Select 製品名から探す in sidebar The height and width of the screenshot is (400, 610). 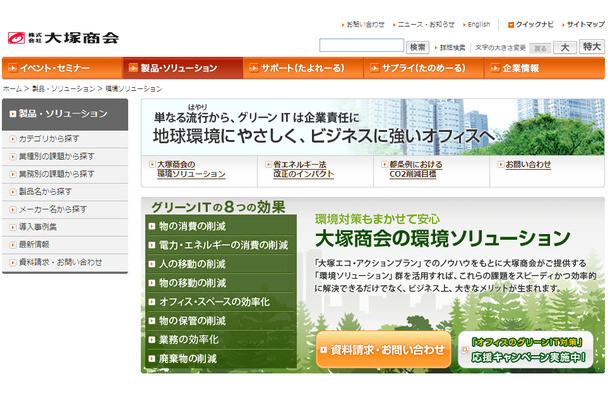coord(65,192)
